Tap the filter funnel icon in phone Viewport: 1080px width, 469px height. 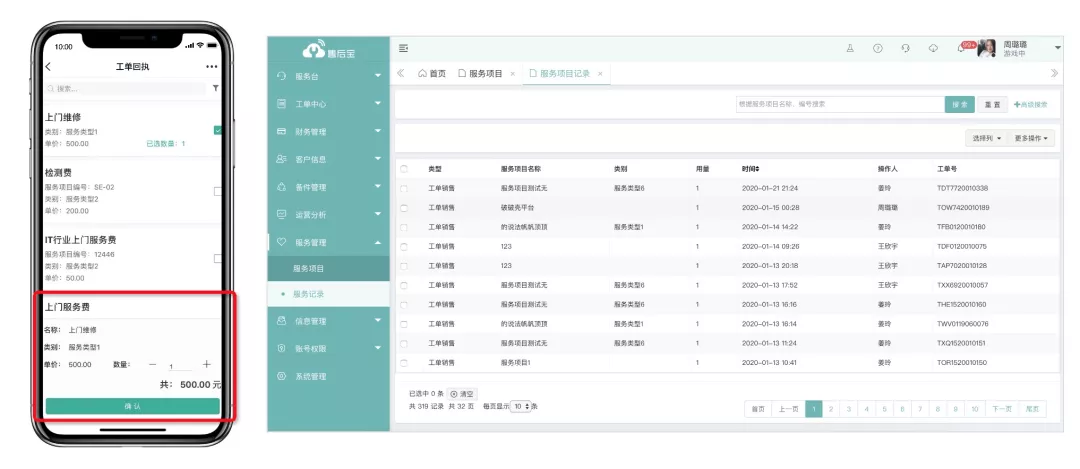(215, 88)
